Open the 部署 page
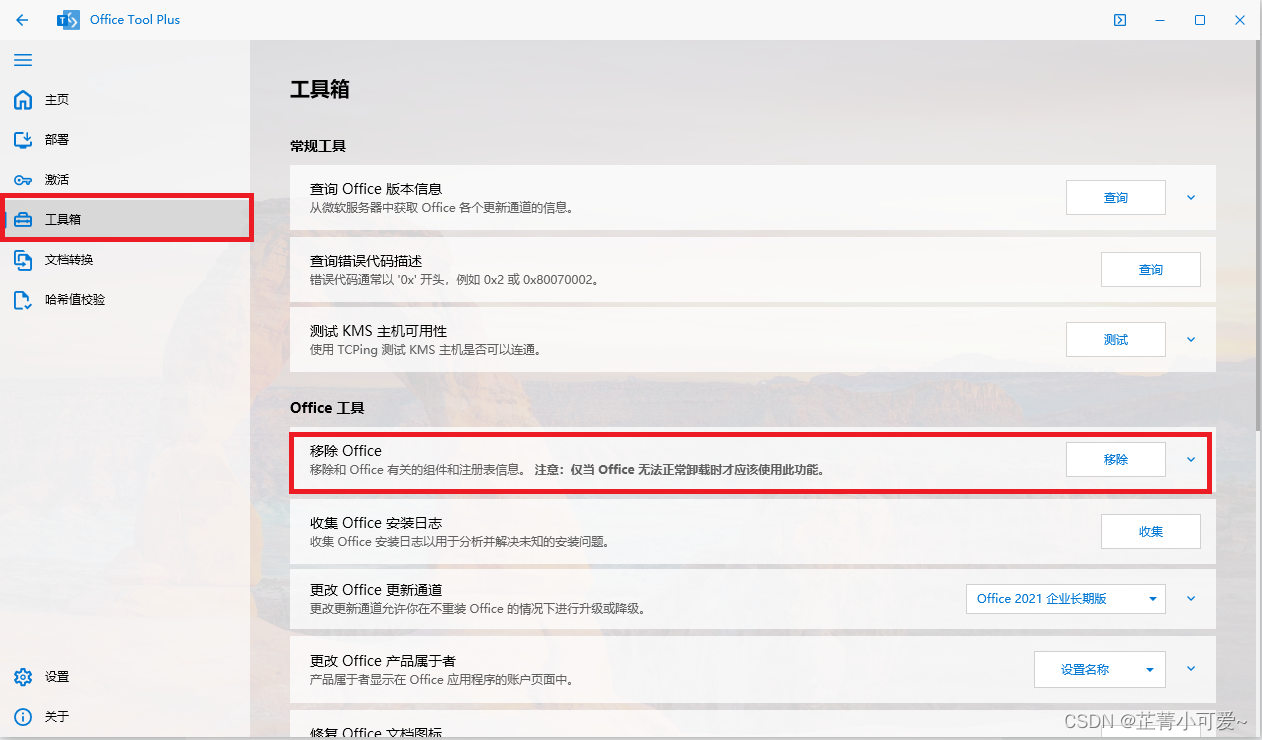 click(125, 140)
